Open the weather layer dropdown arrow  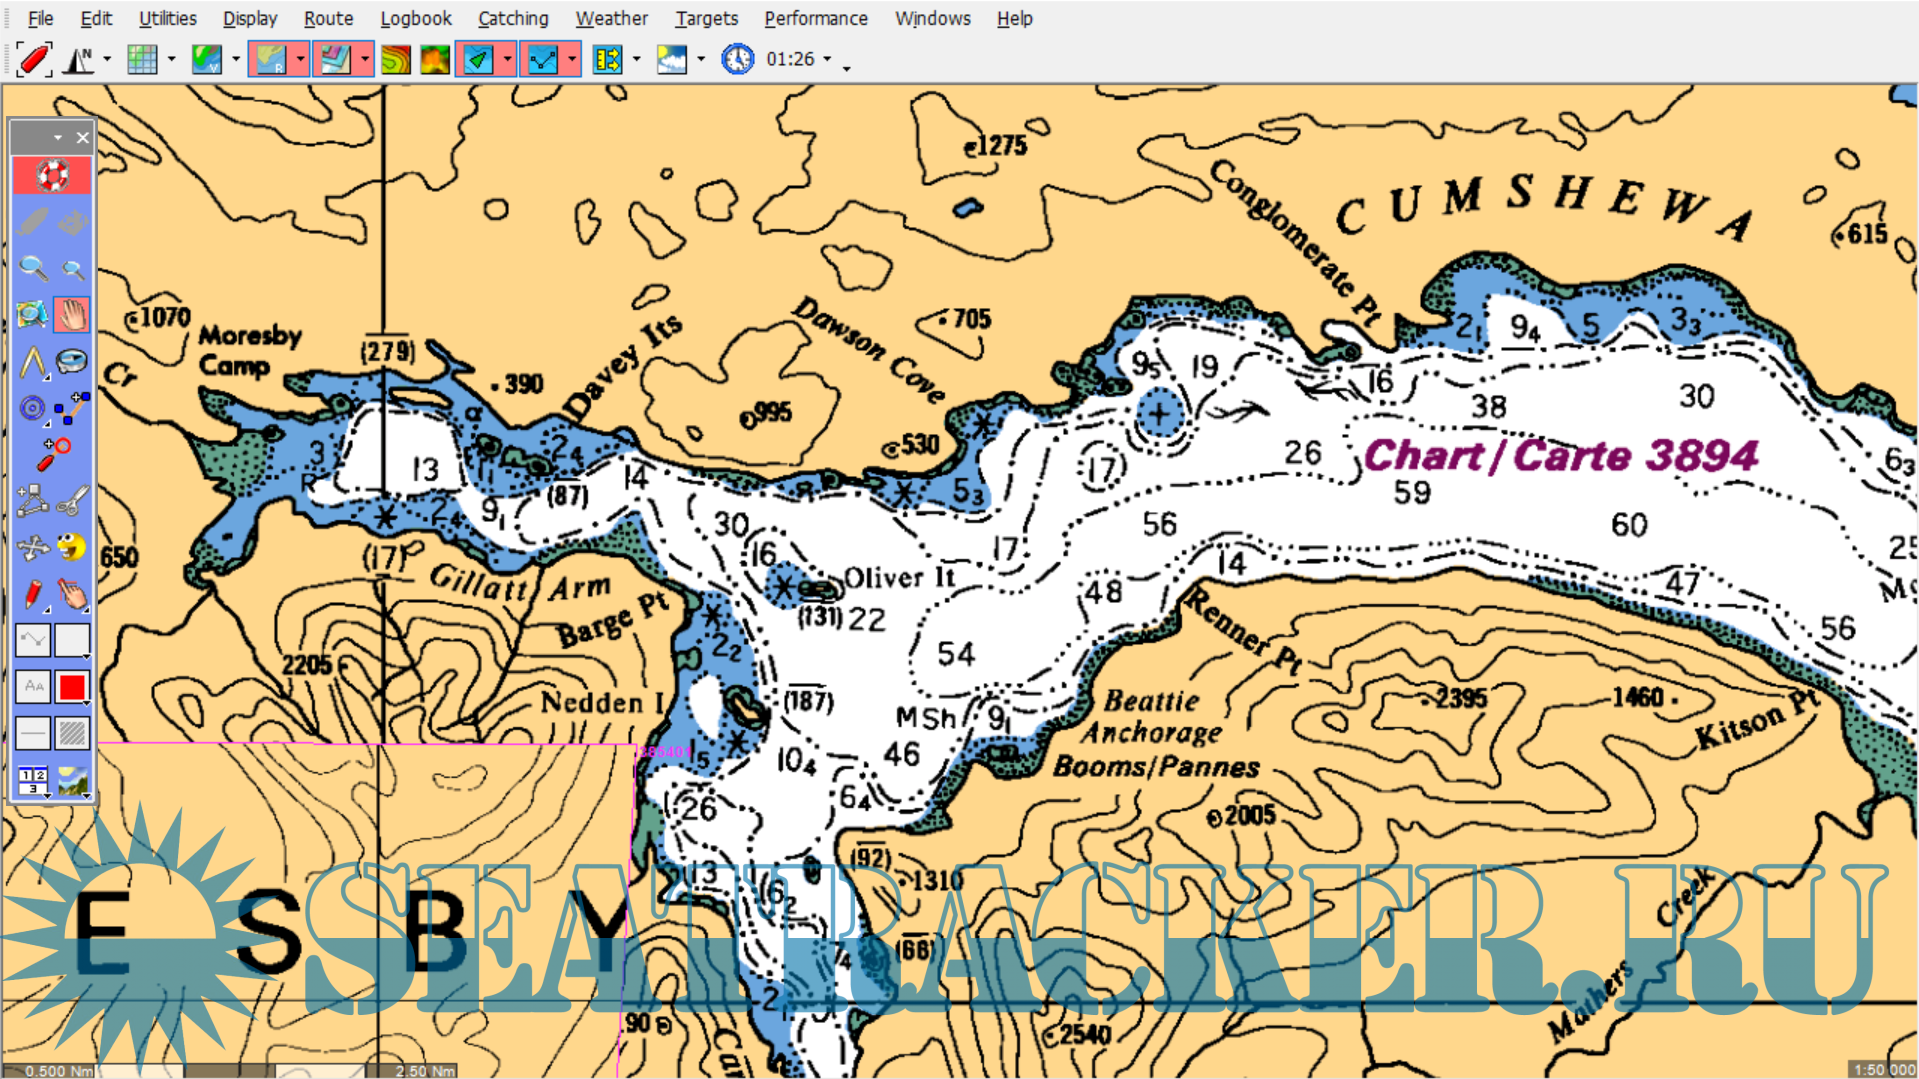pyautogui.click(x=700, y=60)
